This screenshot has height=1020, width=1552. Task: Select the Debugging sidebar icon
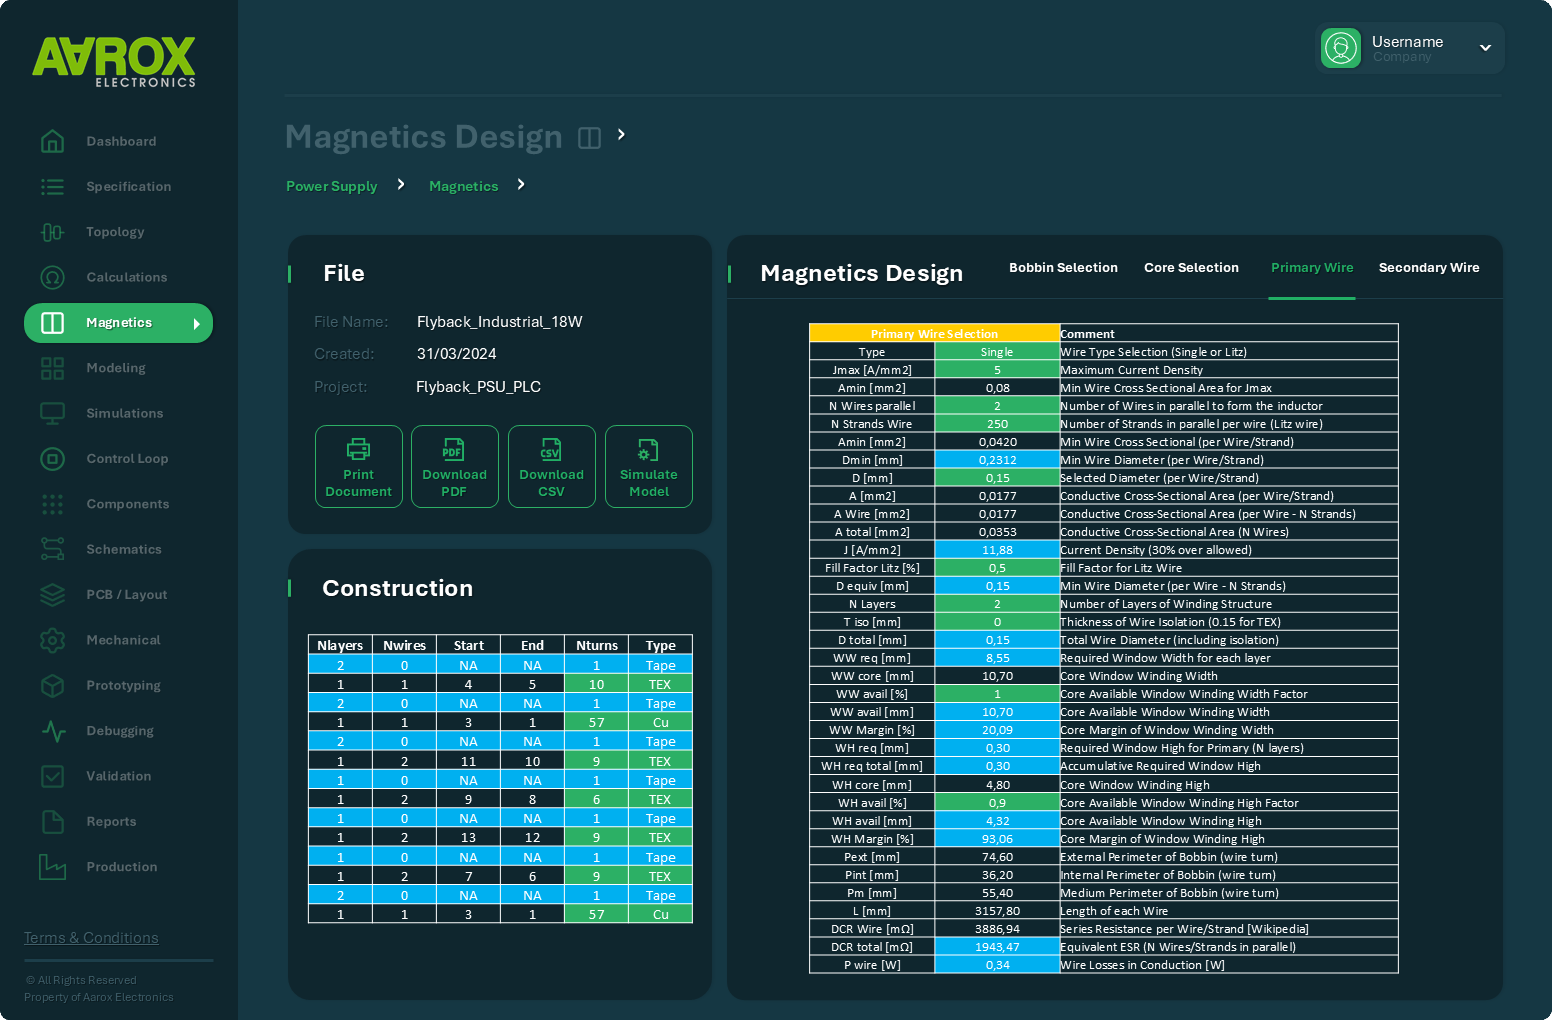point(52,731)
